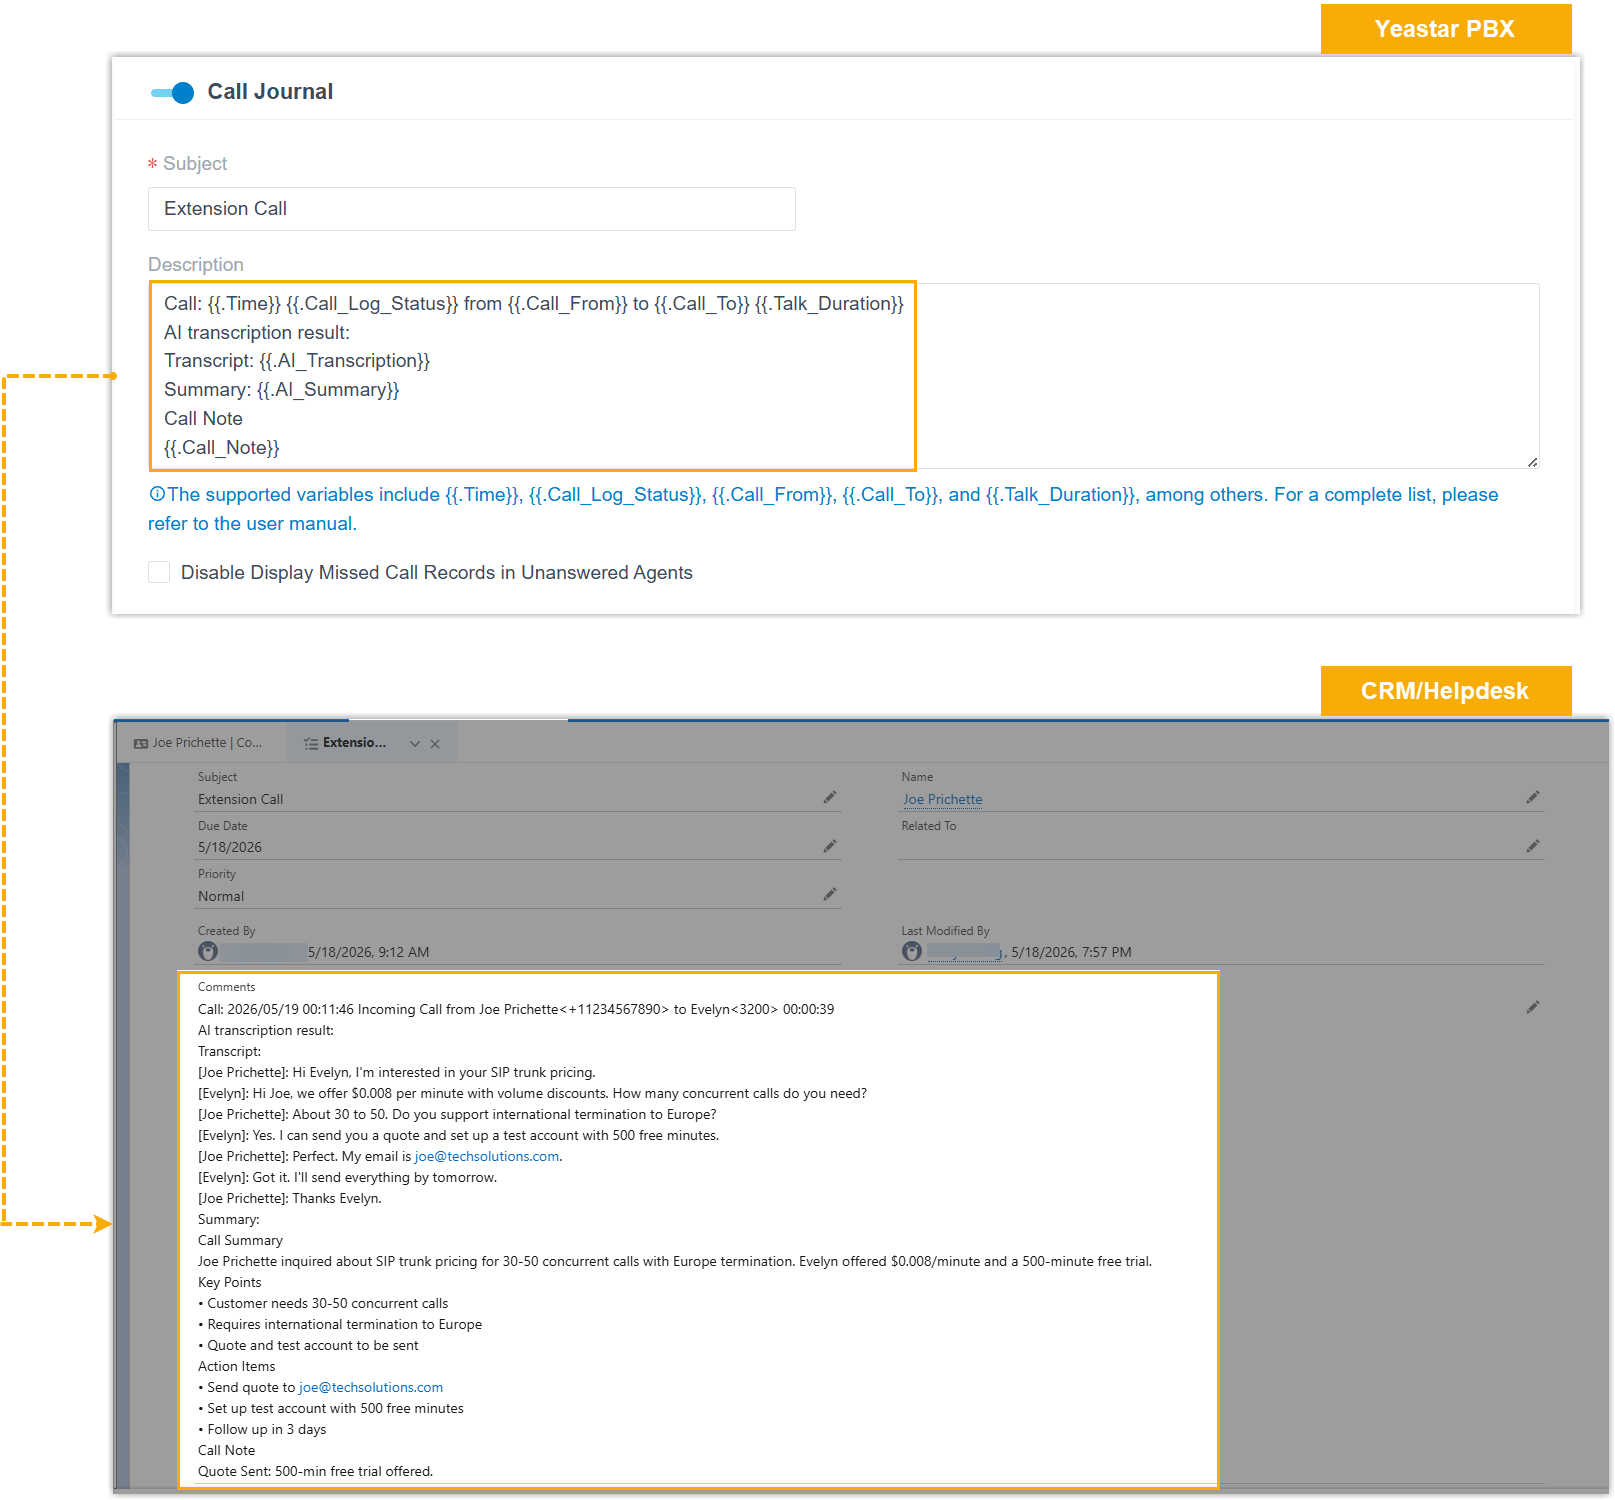Viewport: 1615px width, 1500px height.
Task: Click the 'Call: {{.Time}}' template first line
Action: pos(534,304)
